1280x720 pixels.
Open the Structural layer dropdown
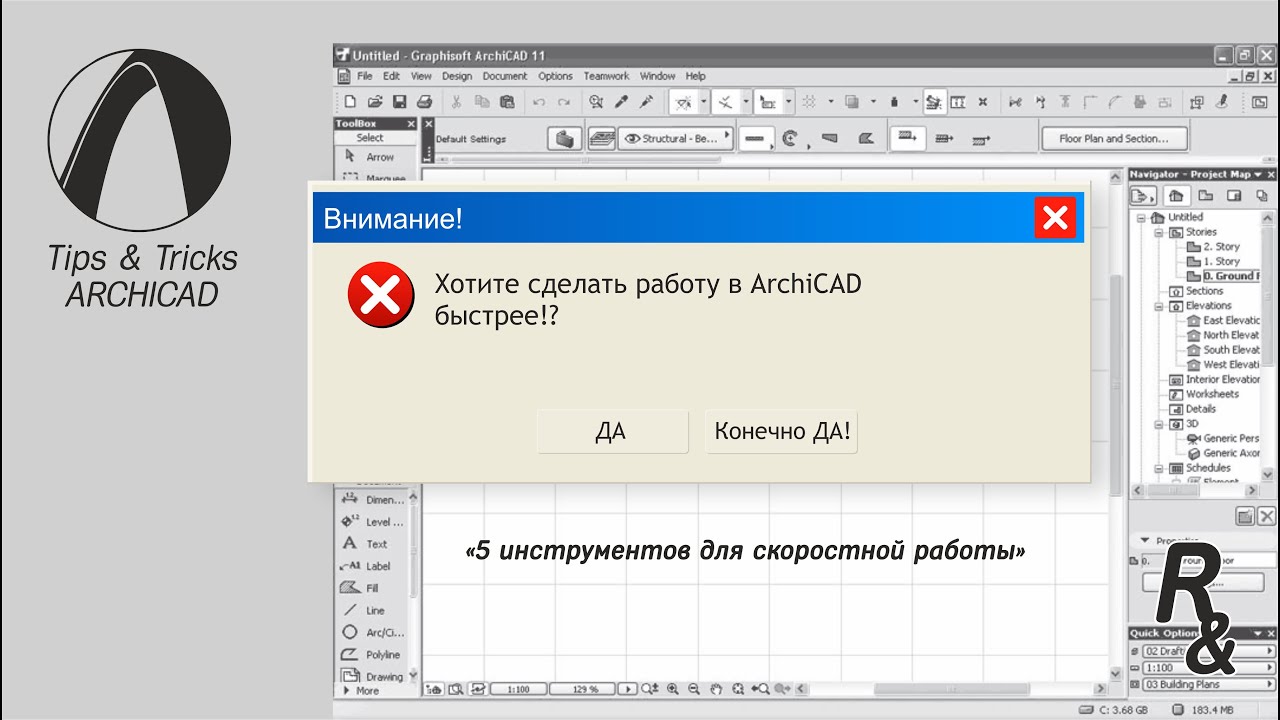click(676, 139)
